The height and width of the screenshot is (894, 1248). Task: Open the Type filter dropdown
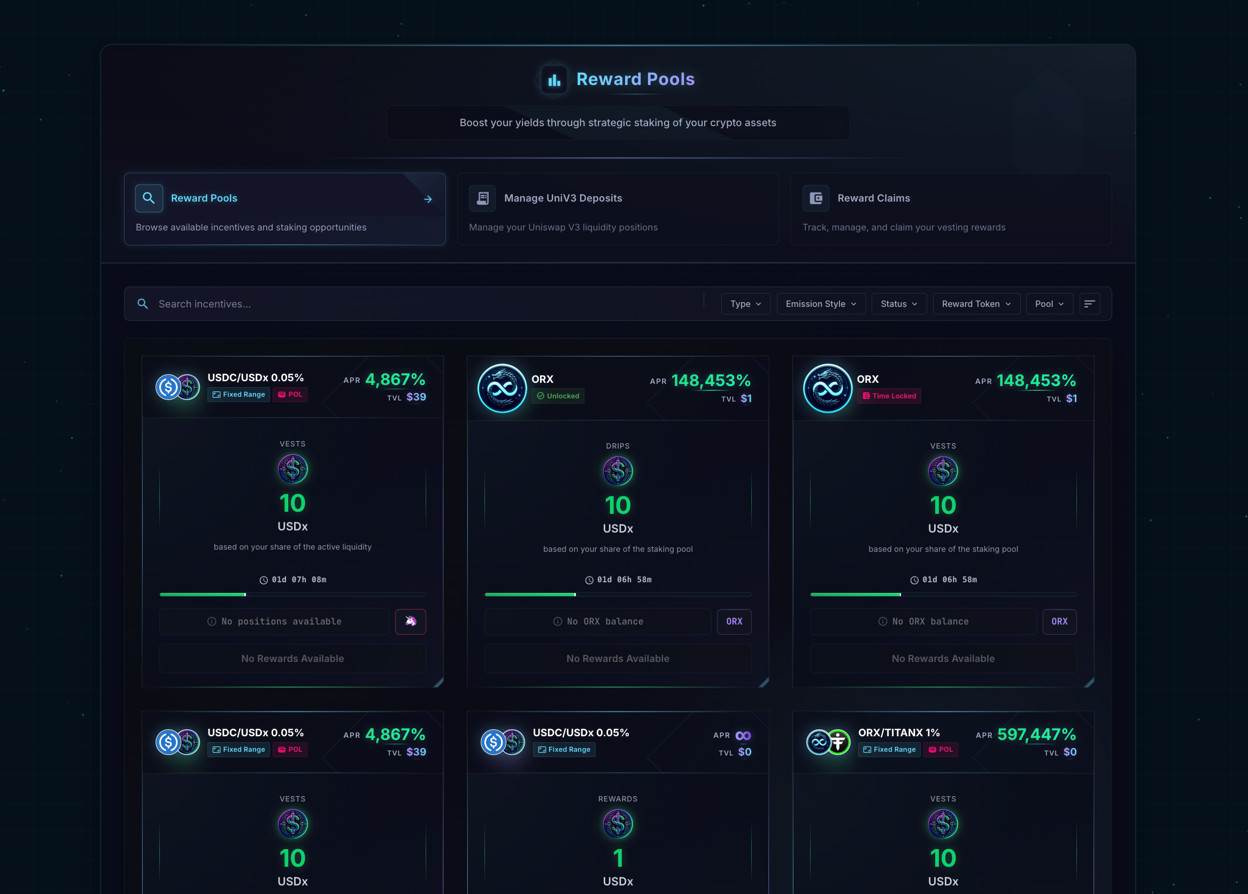pyautogui.click(x=745, y=304)
